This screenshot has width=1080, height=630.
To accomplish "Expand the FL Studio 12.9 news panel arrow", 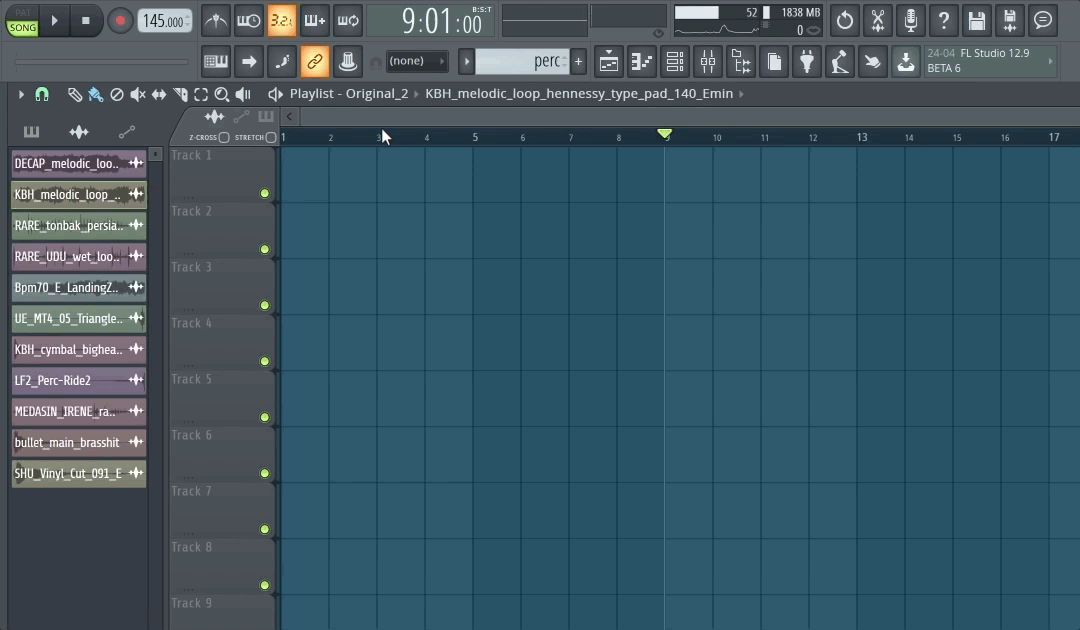I will (1050, 61).
